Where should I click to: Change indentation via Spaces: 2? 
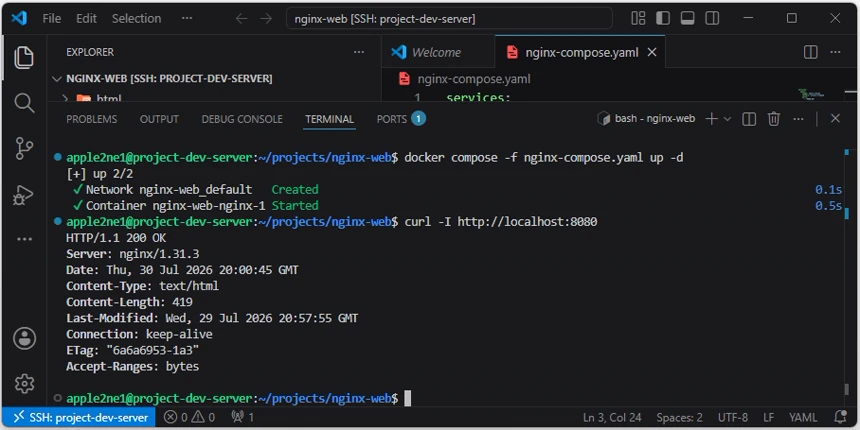680,417
